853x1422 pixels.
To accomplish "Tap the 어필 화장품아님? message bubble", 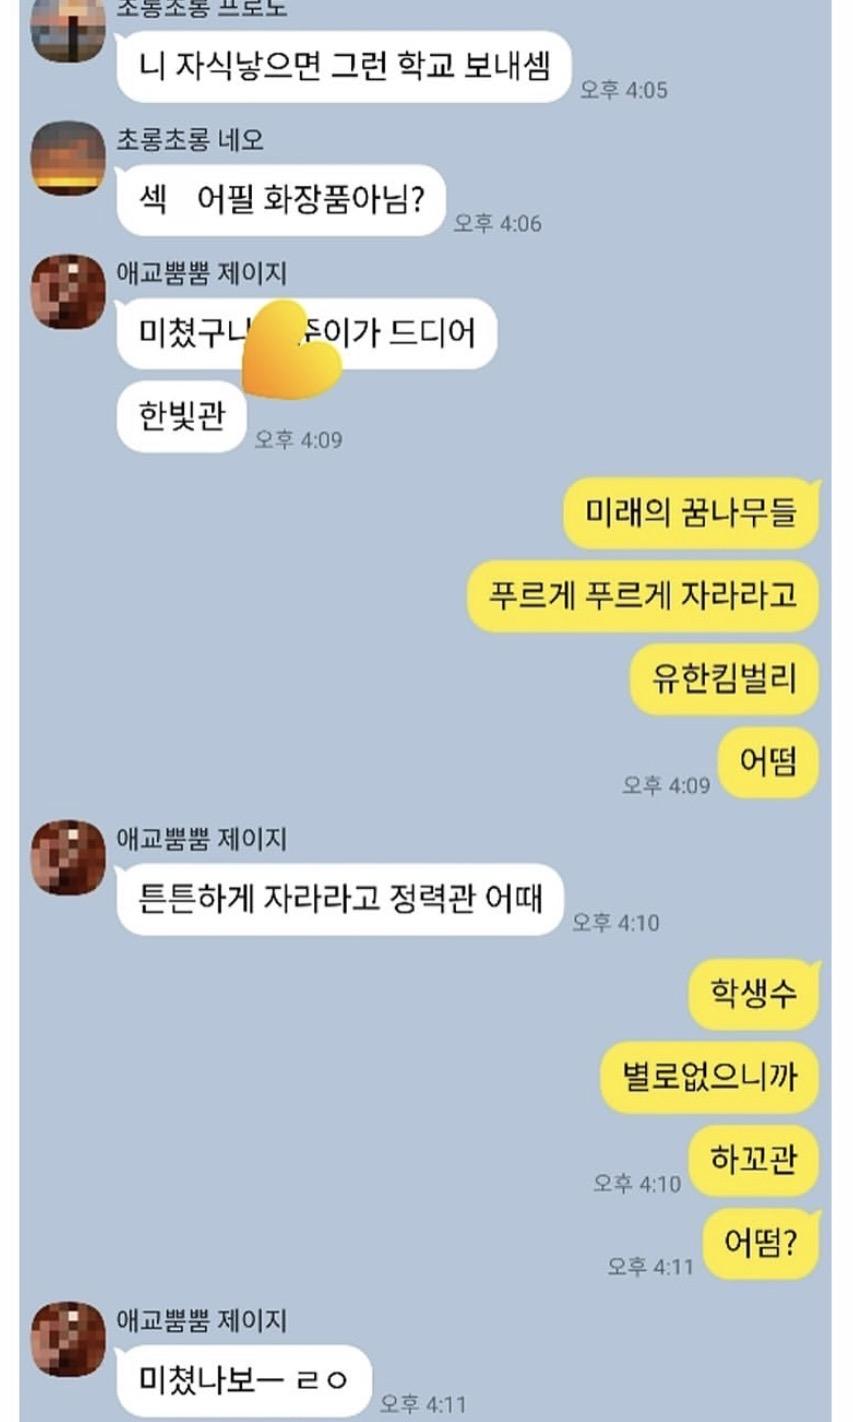I will [x=281, y=199].
